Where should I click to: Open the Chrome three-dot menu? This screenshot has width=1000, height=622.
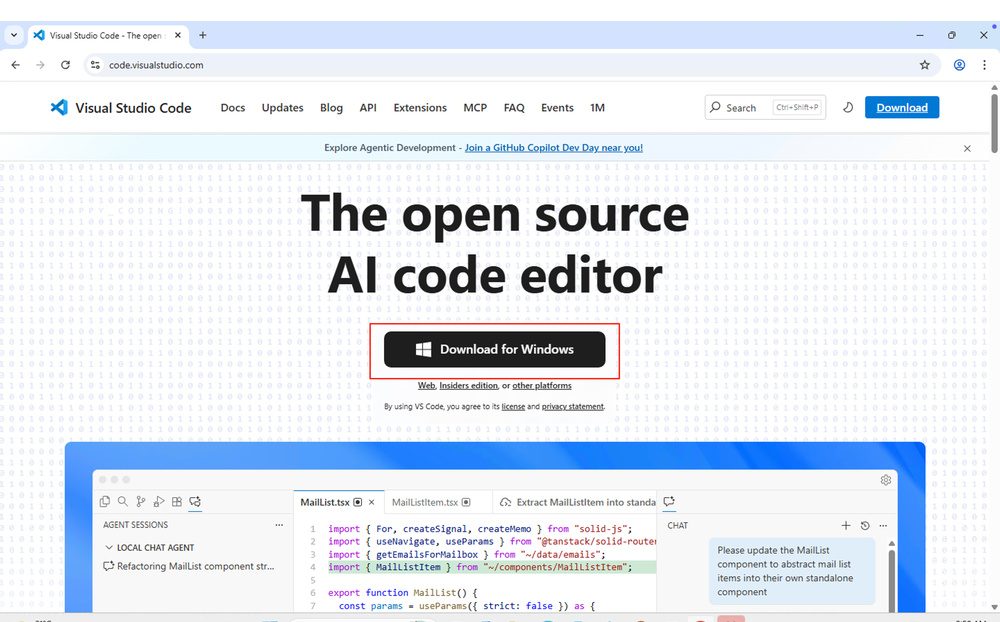point(984,65)
